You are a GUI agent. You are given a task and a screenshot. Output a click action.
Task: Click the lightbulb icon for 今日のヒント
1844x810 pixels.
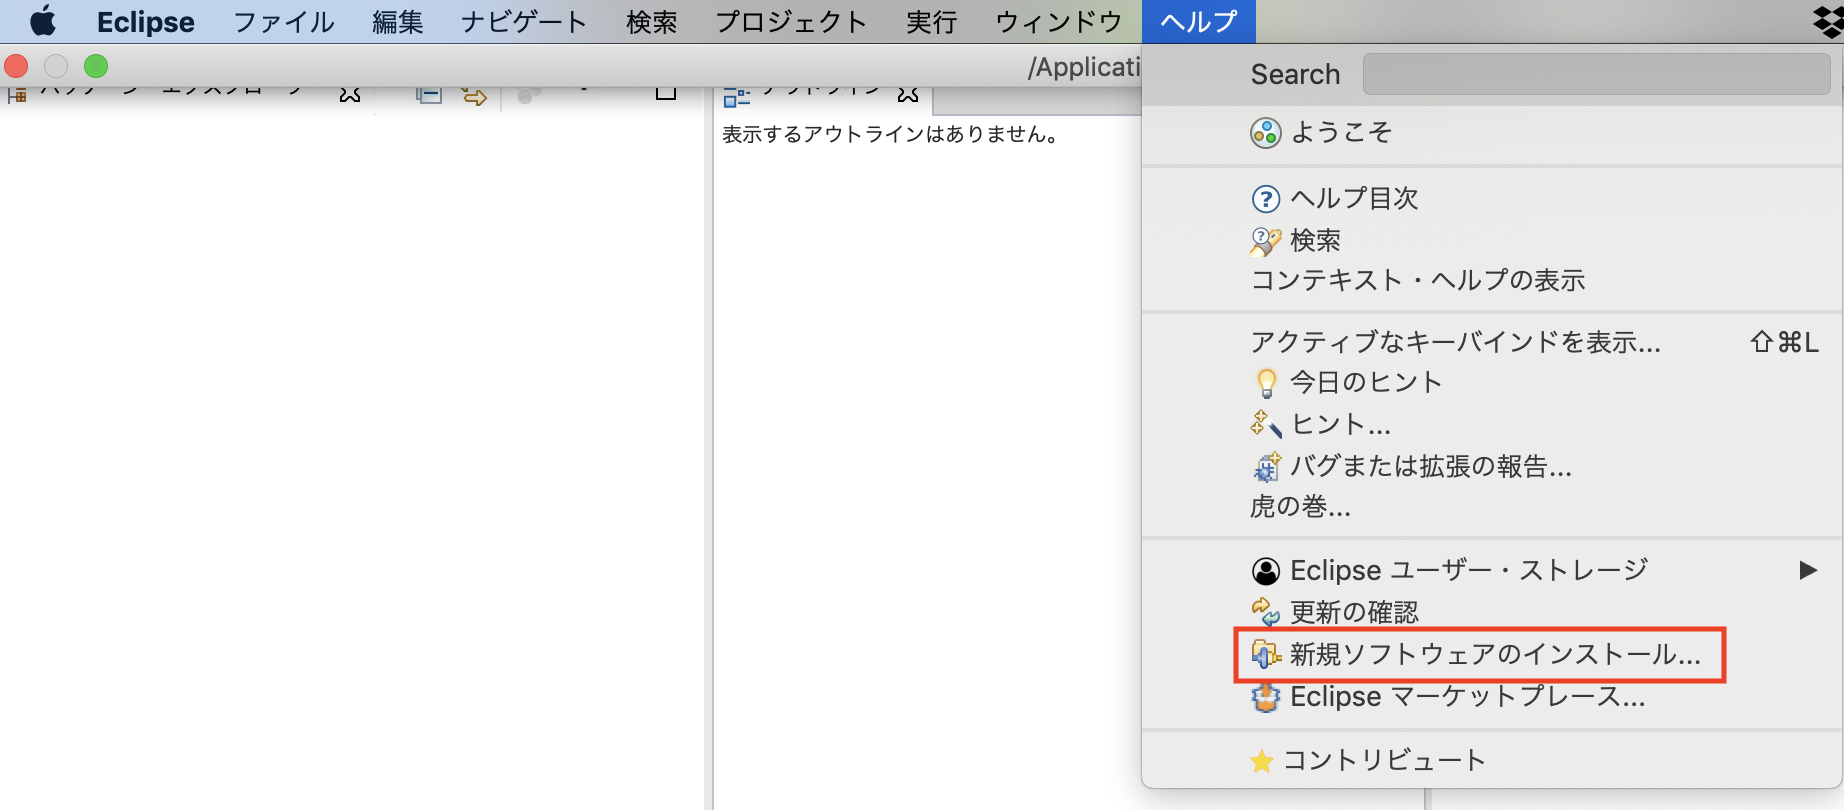pos(1266,383)
